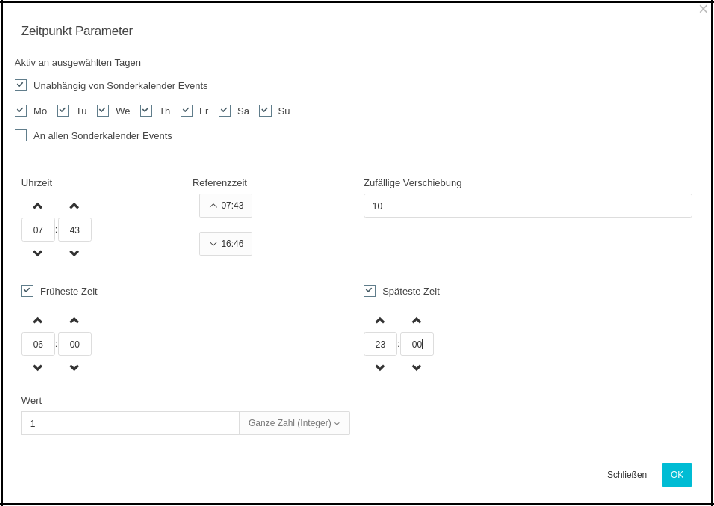Toggle Unabhängig von Sonderkalender Events checkbox
The width and height of the screenshot is (714, 506).
22,86
